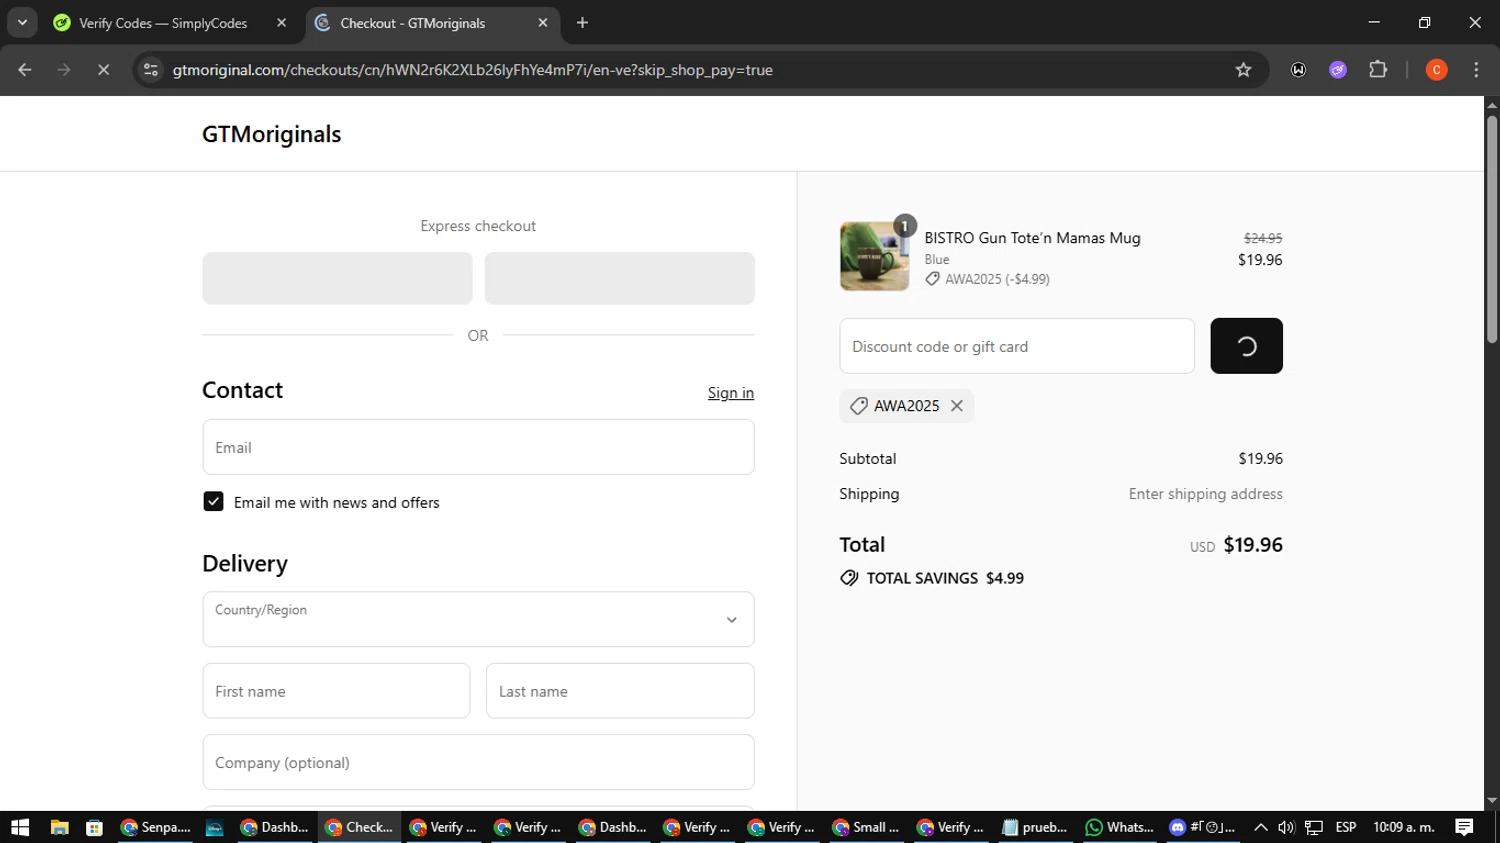
Task: Open Chrome three-dot menu
Action: click(1476, 70)
